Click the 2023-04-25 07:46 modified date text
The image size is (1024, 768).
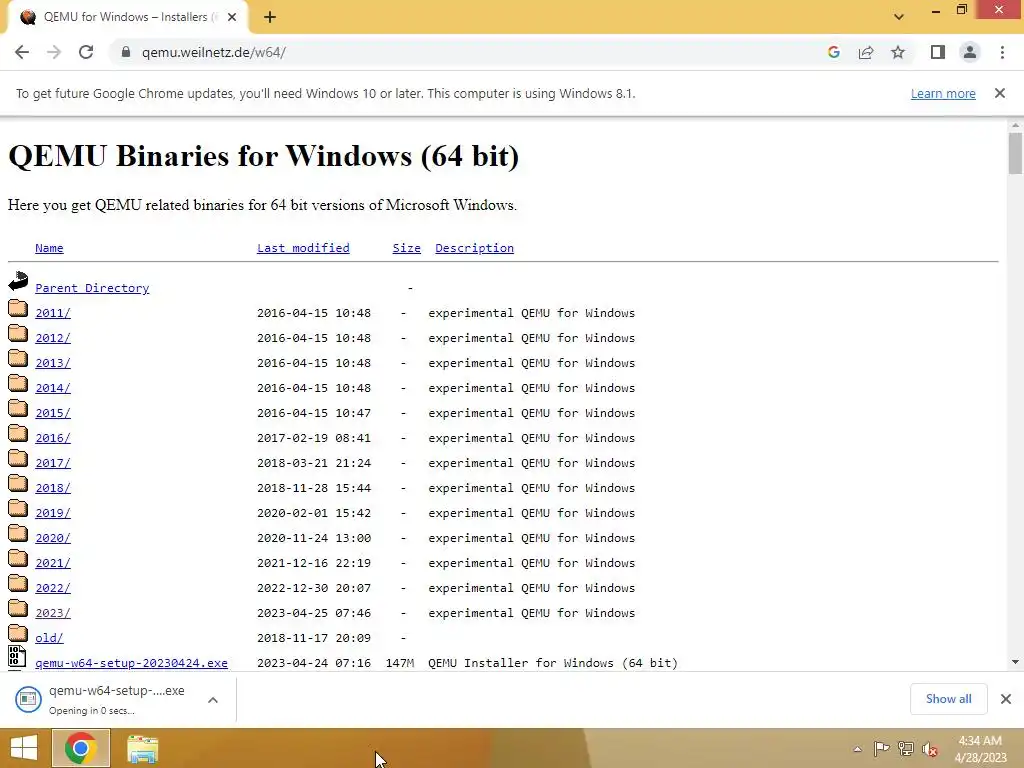click(314, 613)
